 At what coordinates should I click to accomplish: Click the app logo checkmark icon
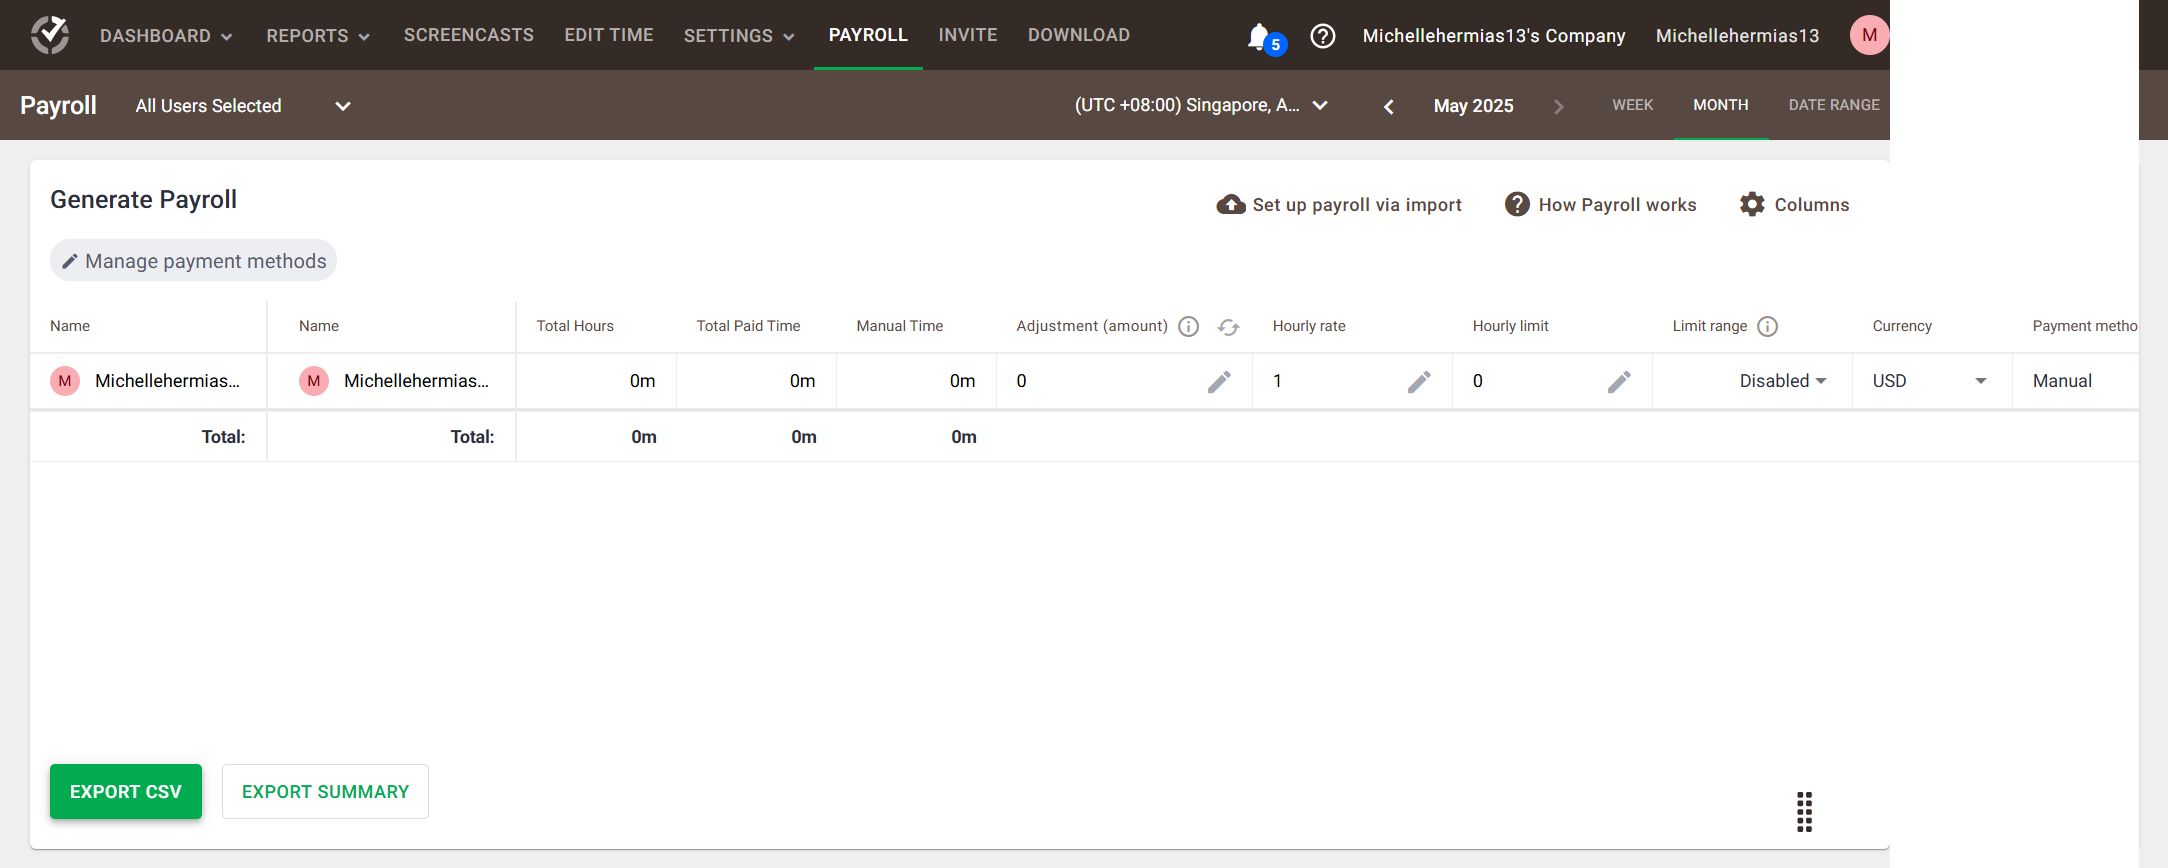[x=49, y=35]
